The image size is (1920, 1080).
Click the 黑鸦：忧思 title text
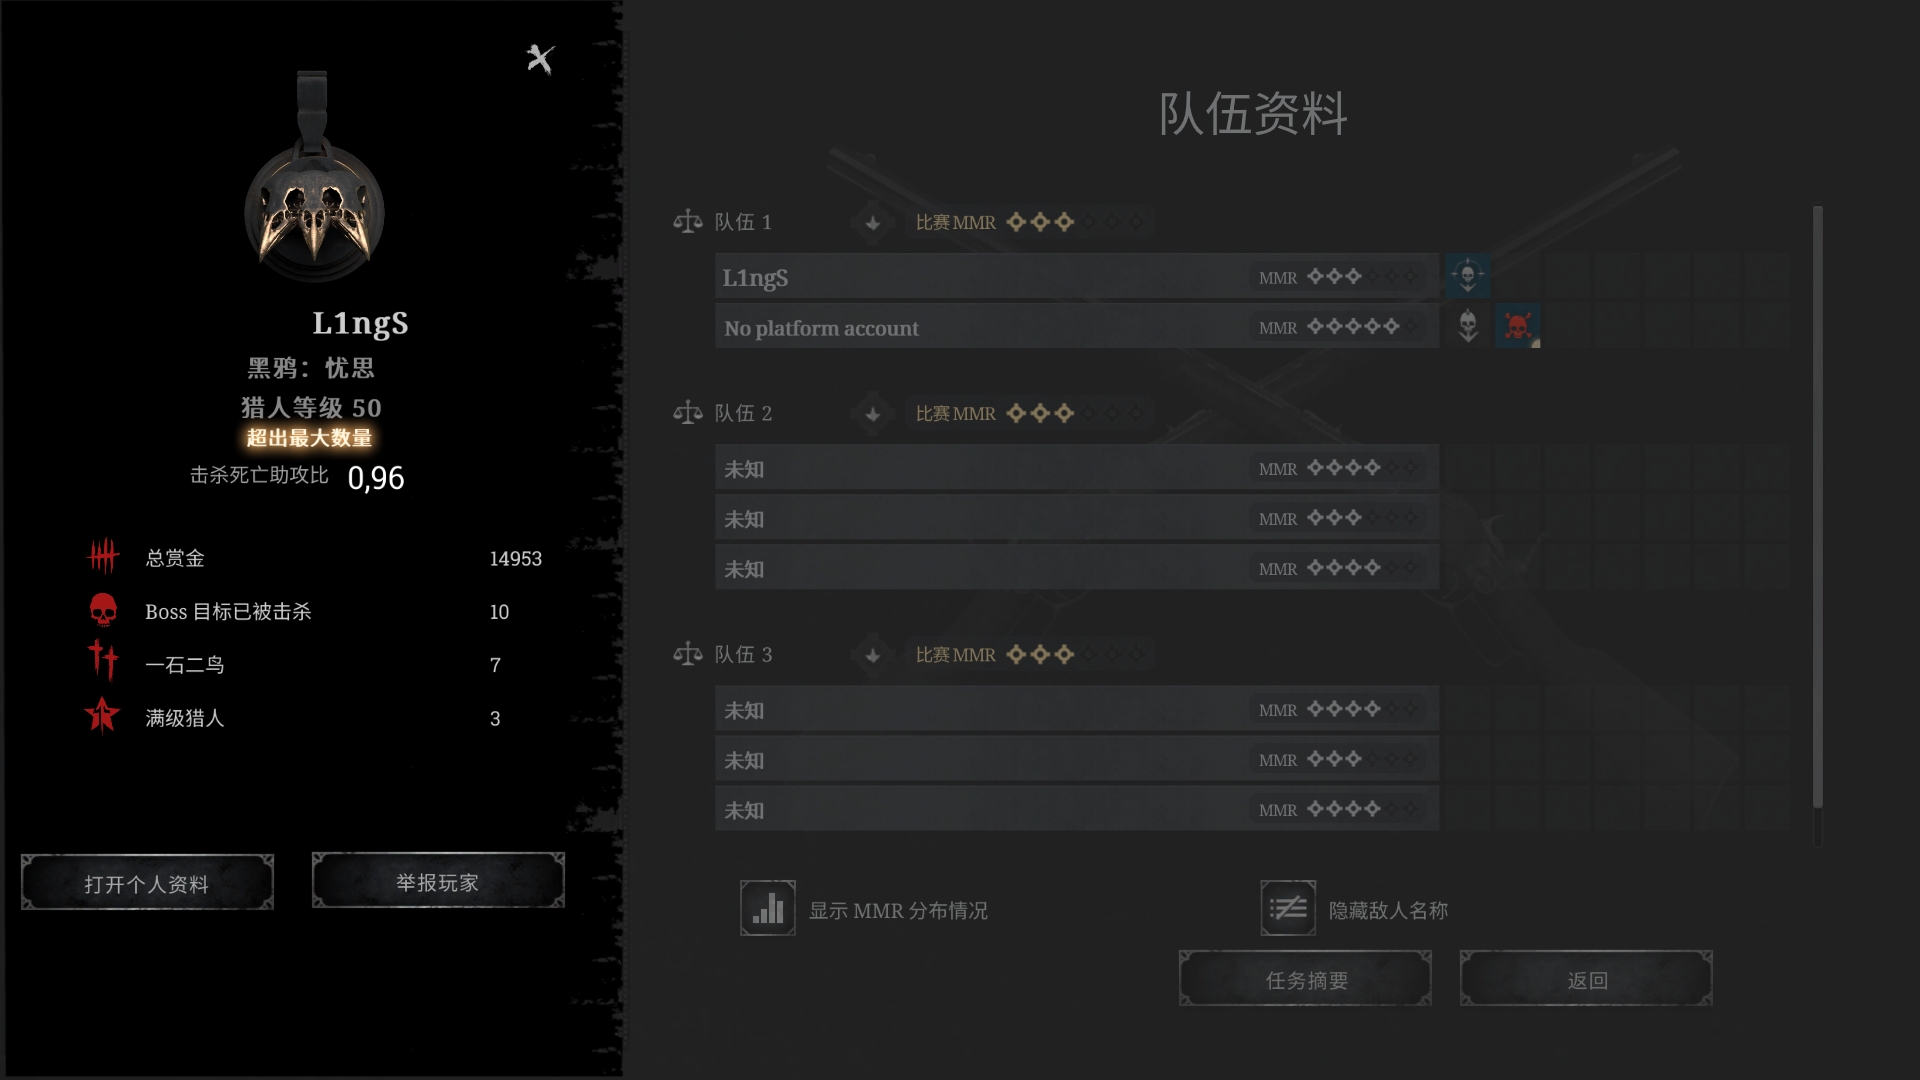311,368
